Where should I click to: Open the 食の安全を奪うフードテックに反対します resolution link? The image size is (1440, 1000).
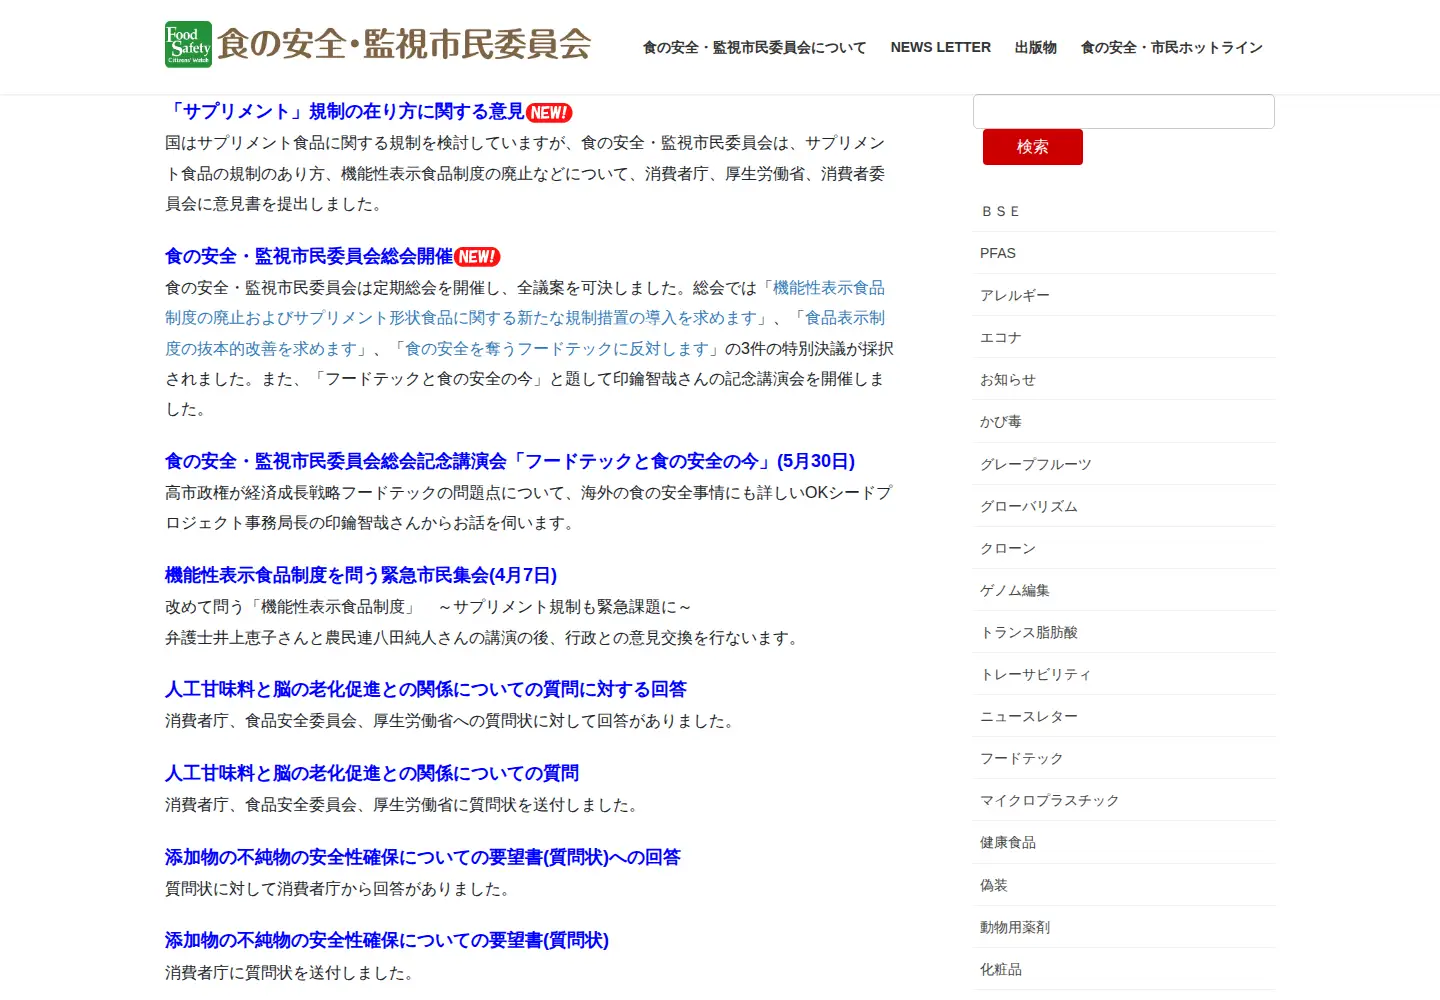(x=557, y=348)
